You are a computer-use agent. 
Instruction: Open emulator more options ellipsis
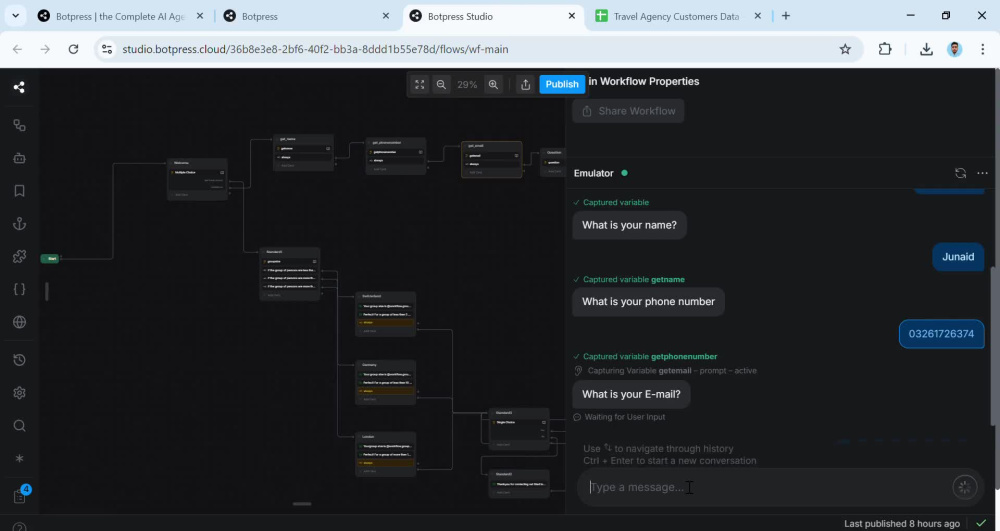coord(982,173)
